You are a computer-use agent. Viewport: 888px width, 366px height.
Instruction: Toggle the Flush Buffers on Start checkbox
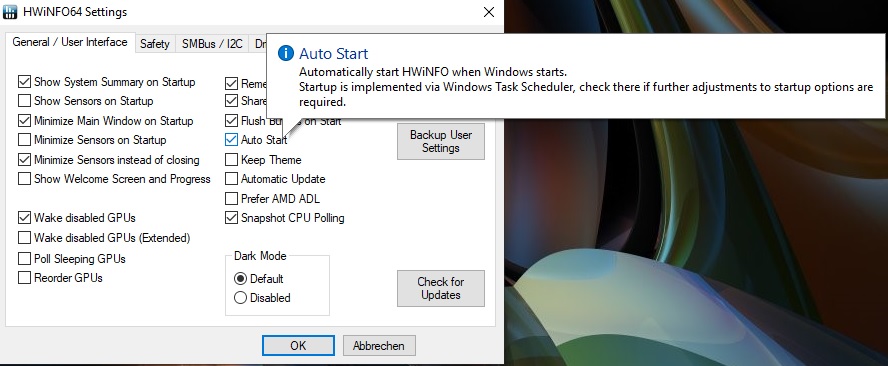coord(231,121)
